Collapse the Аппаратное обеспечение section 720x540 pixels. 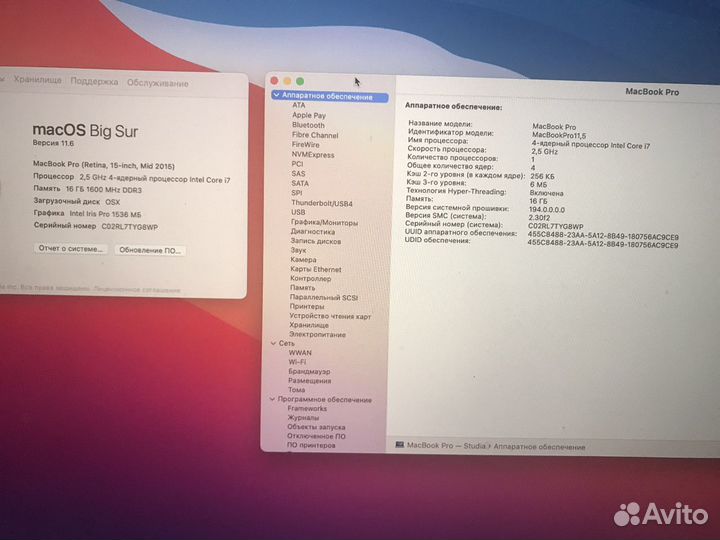pyautogui.click(x=276, y=95)
